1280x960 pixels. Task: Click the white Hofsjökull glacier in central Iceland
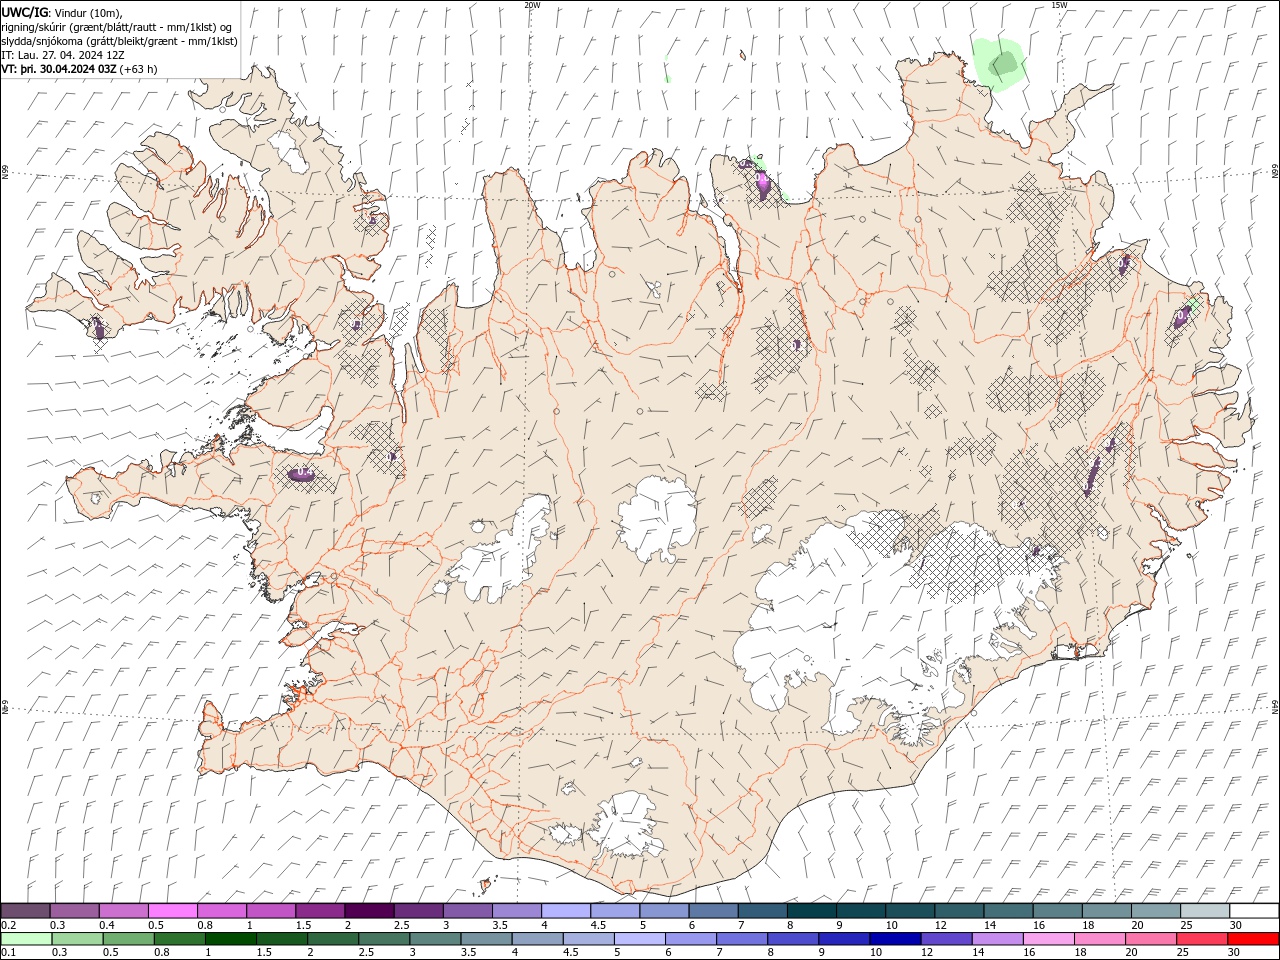[657, 519]
